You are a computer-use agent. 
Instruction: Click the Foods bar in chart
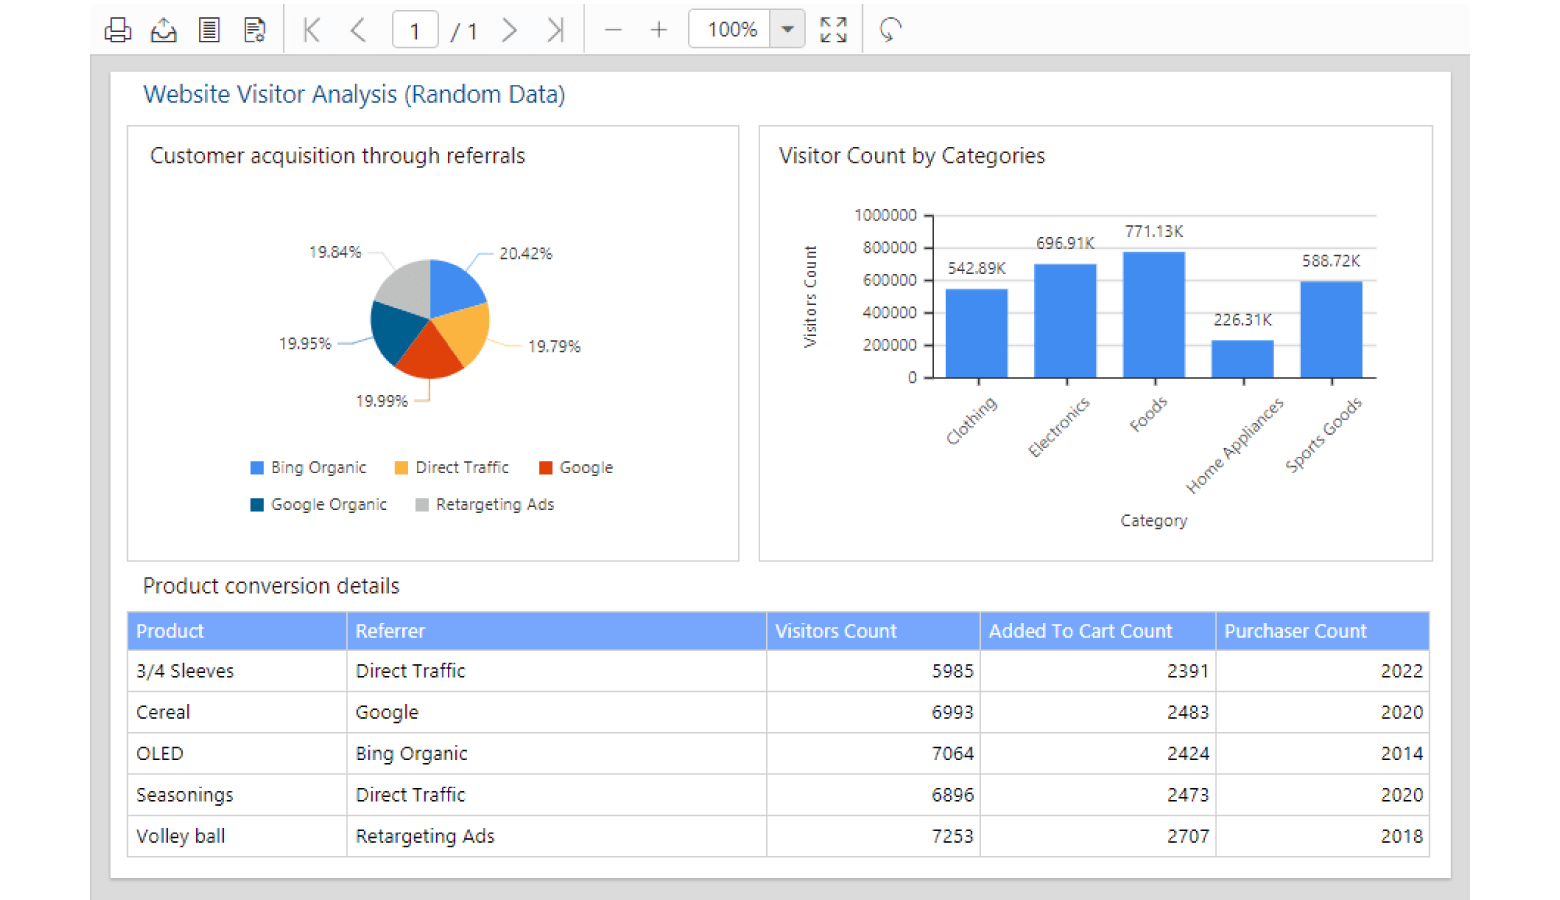click(1154, 315)
